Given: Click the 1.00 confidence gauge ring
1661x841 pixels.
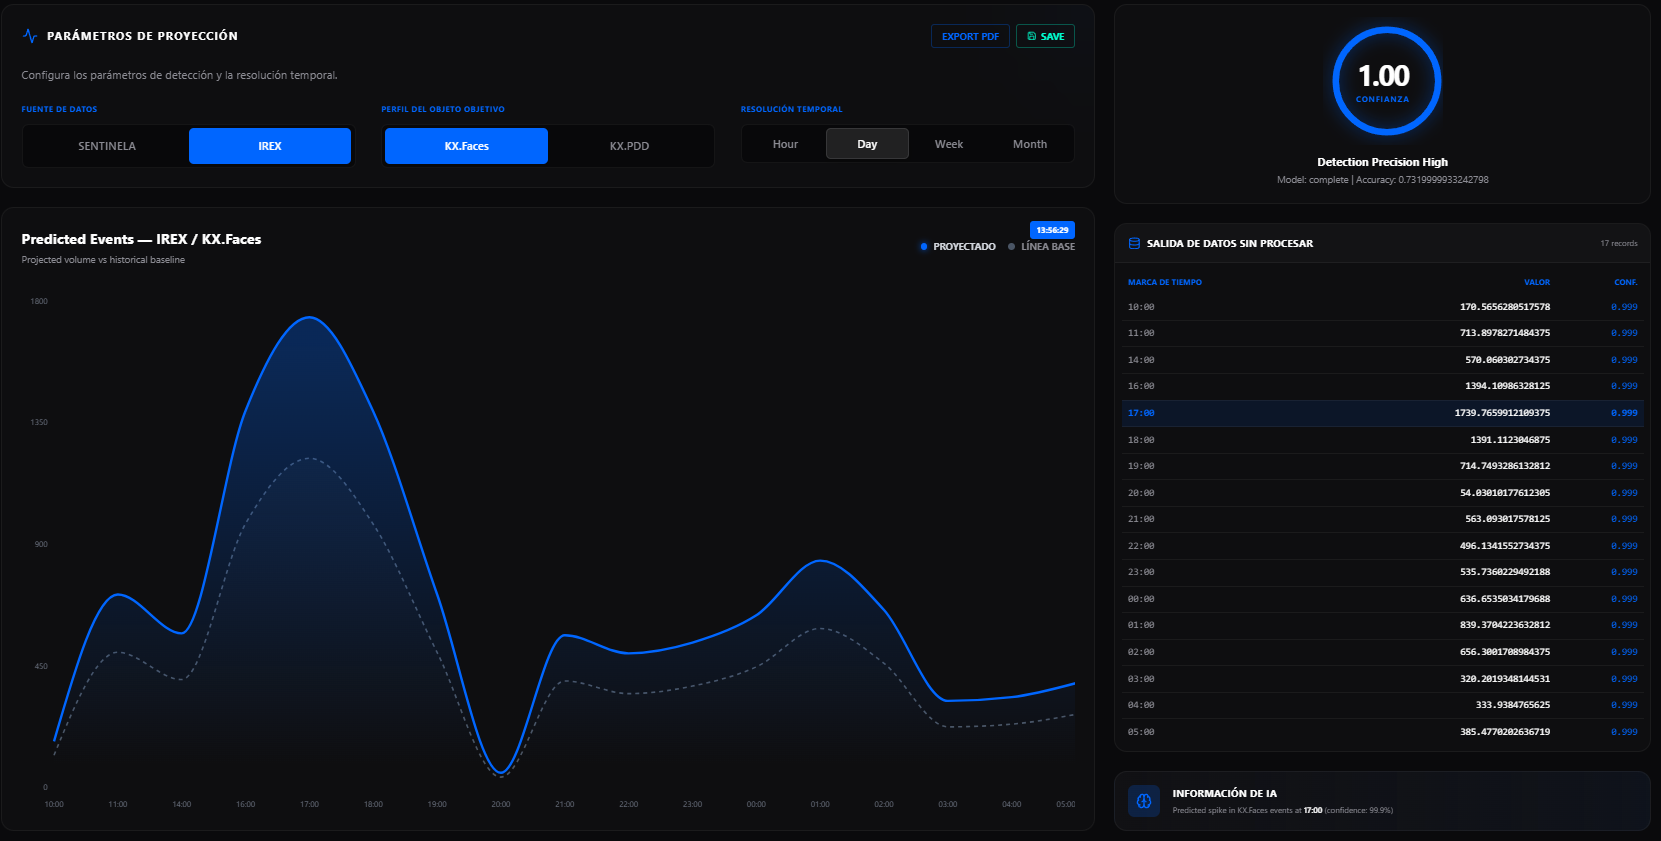Looking at the screenshot, I should coord(1386,81).
